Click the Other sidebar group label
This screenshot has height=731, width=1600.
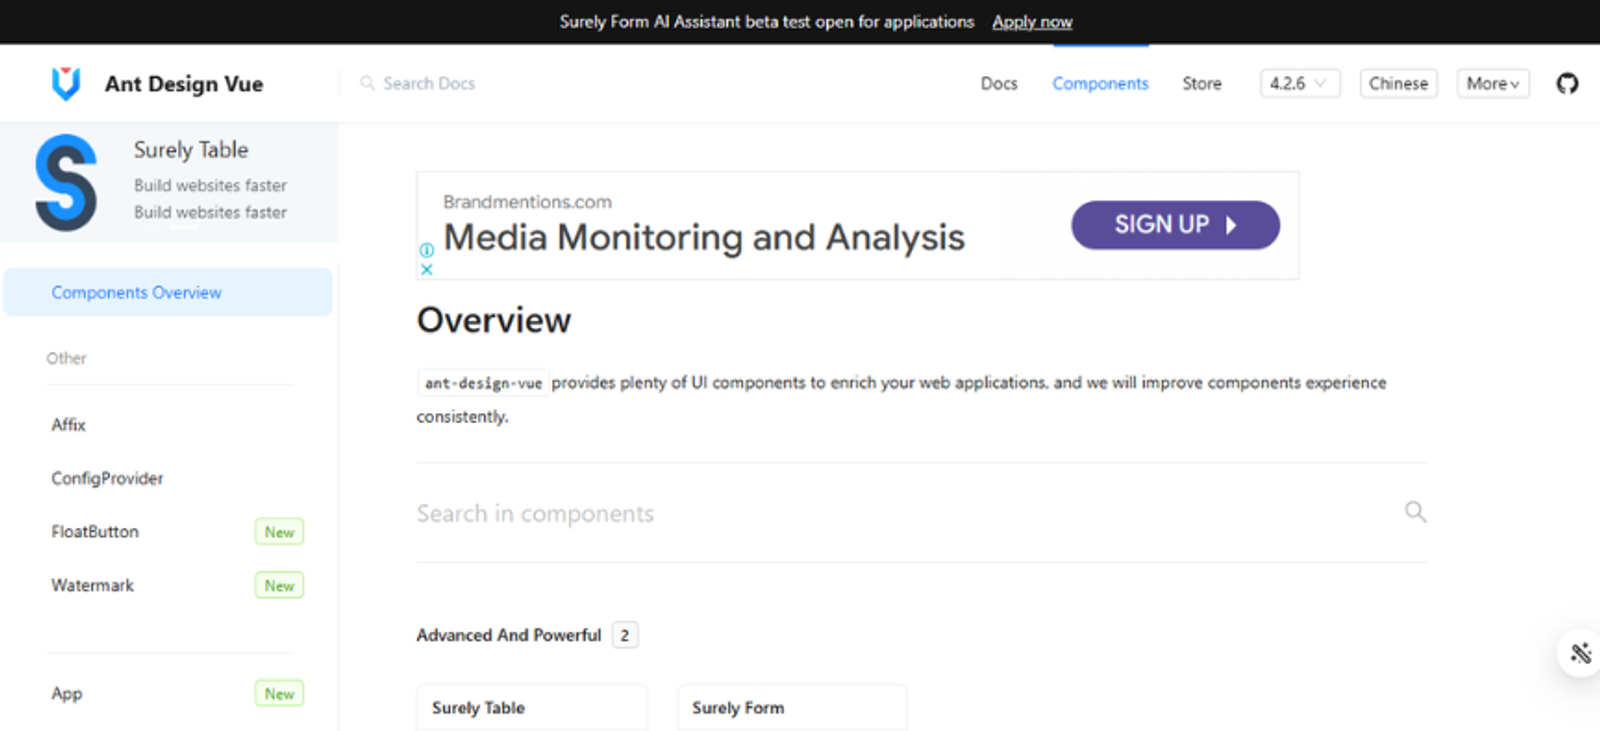click(x=66, y=358)
